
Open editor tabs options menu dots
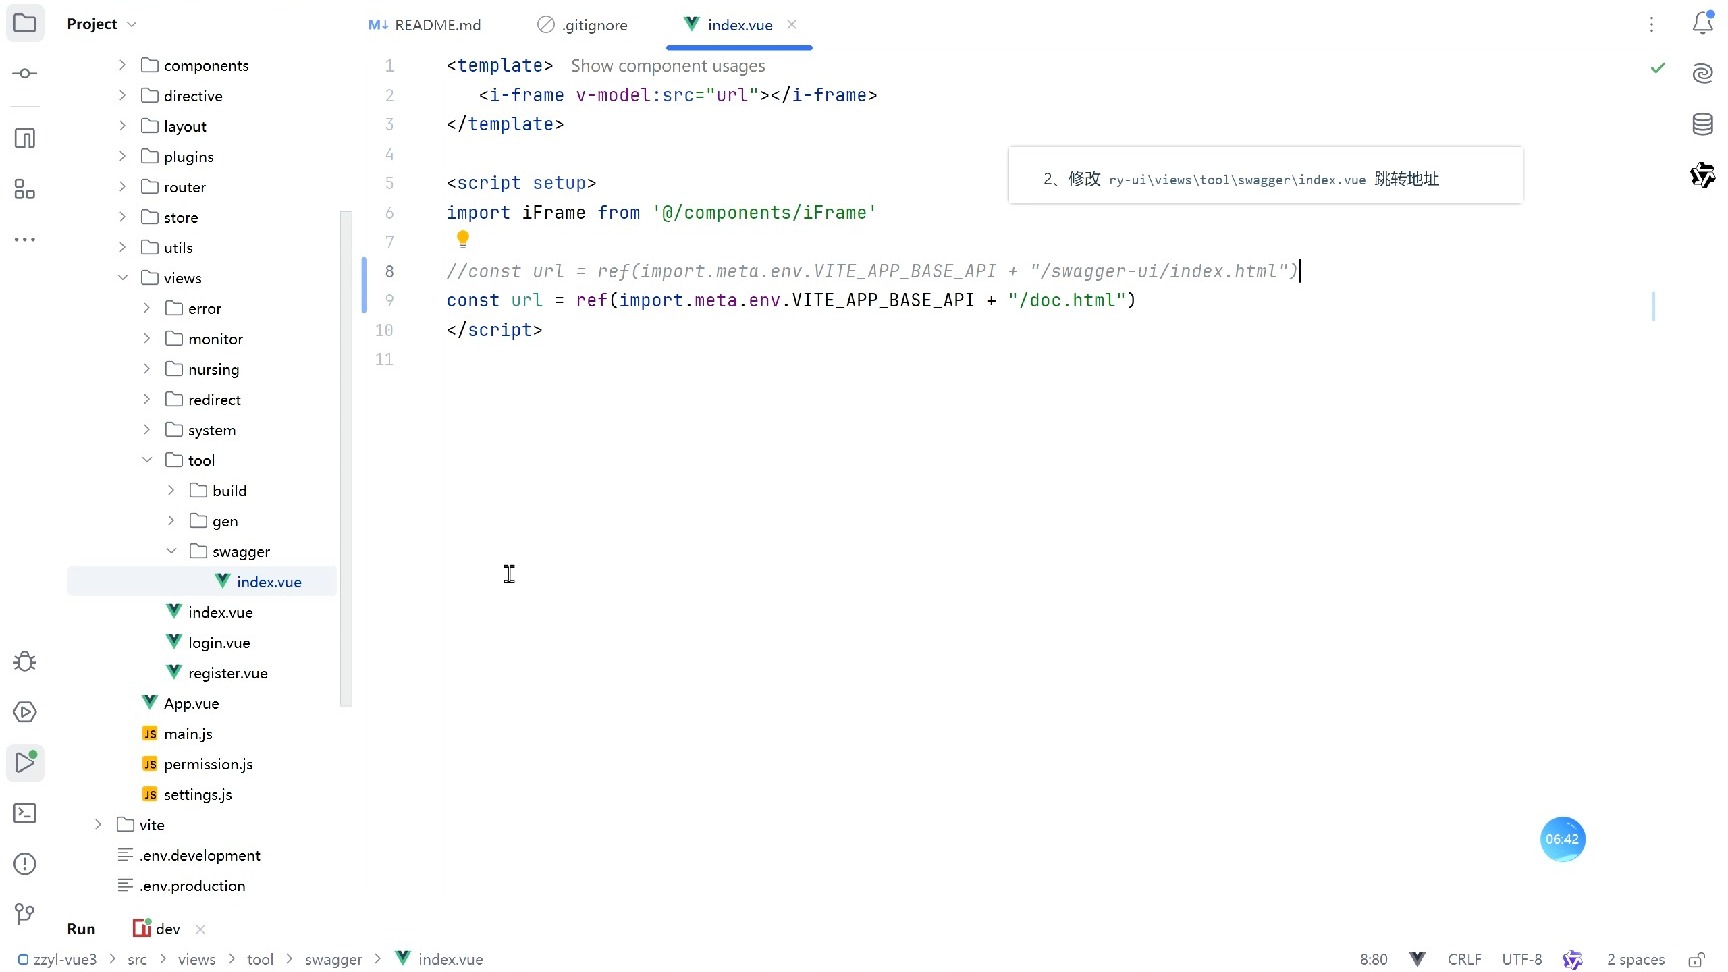tap(1652, 24)
